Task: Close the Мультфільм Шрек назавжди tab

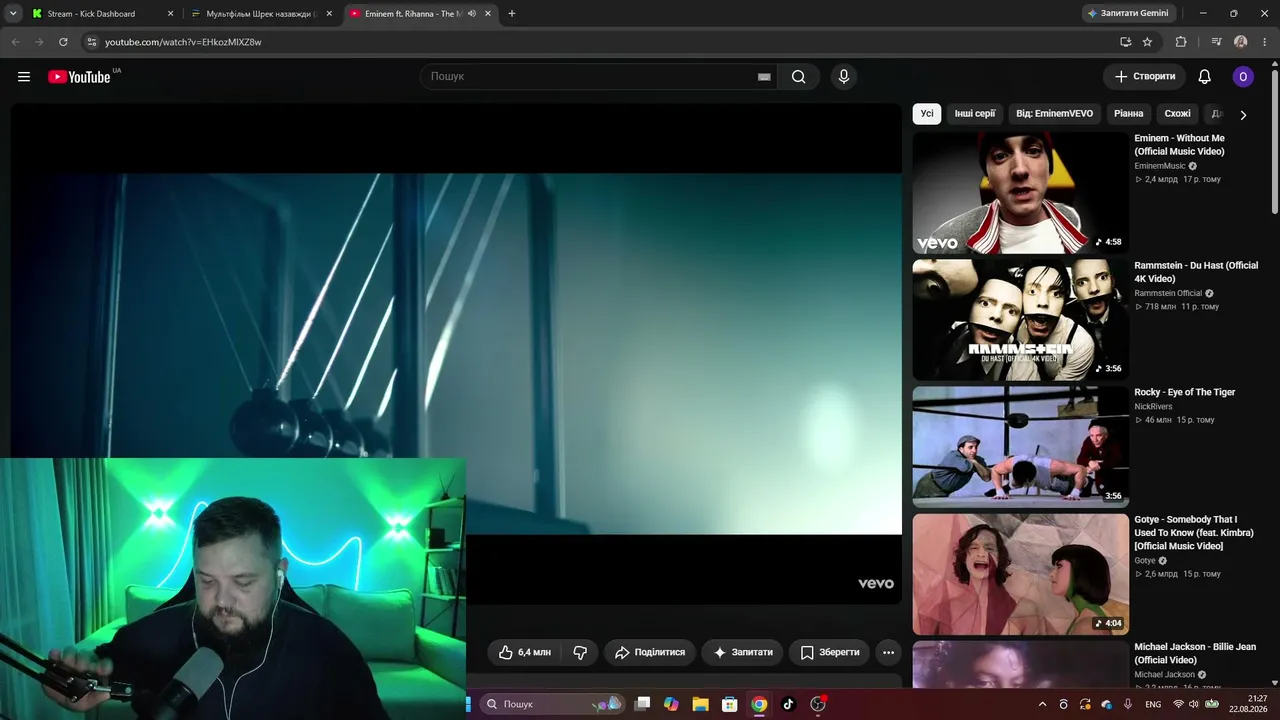Action: point(329,14)
